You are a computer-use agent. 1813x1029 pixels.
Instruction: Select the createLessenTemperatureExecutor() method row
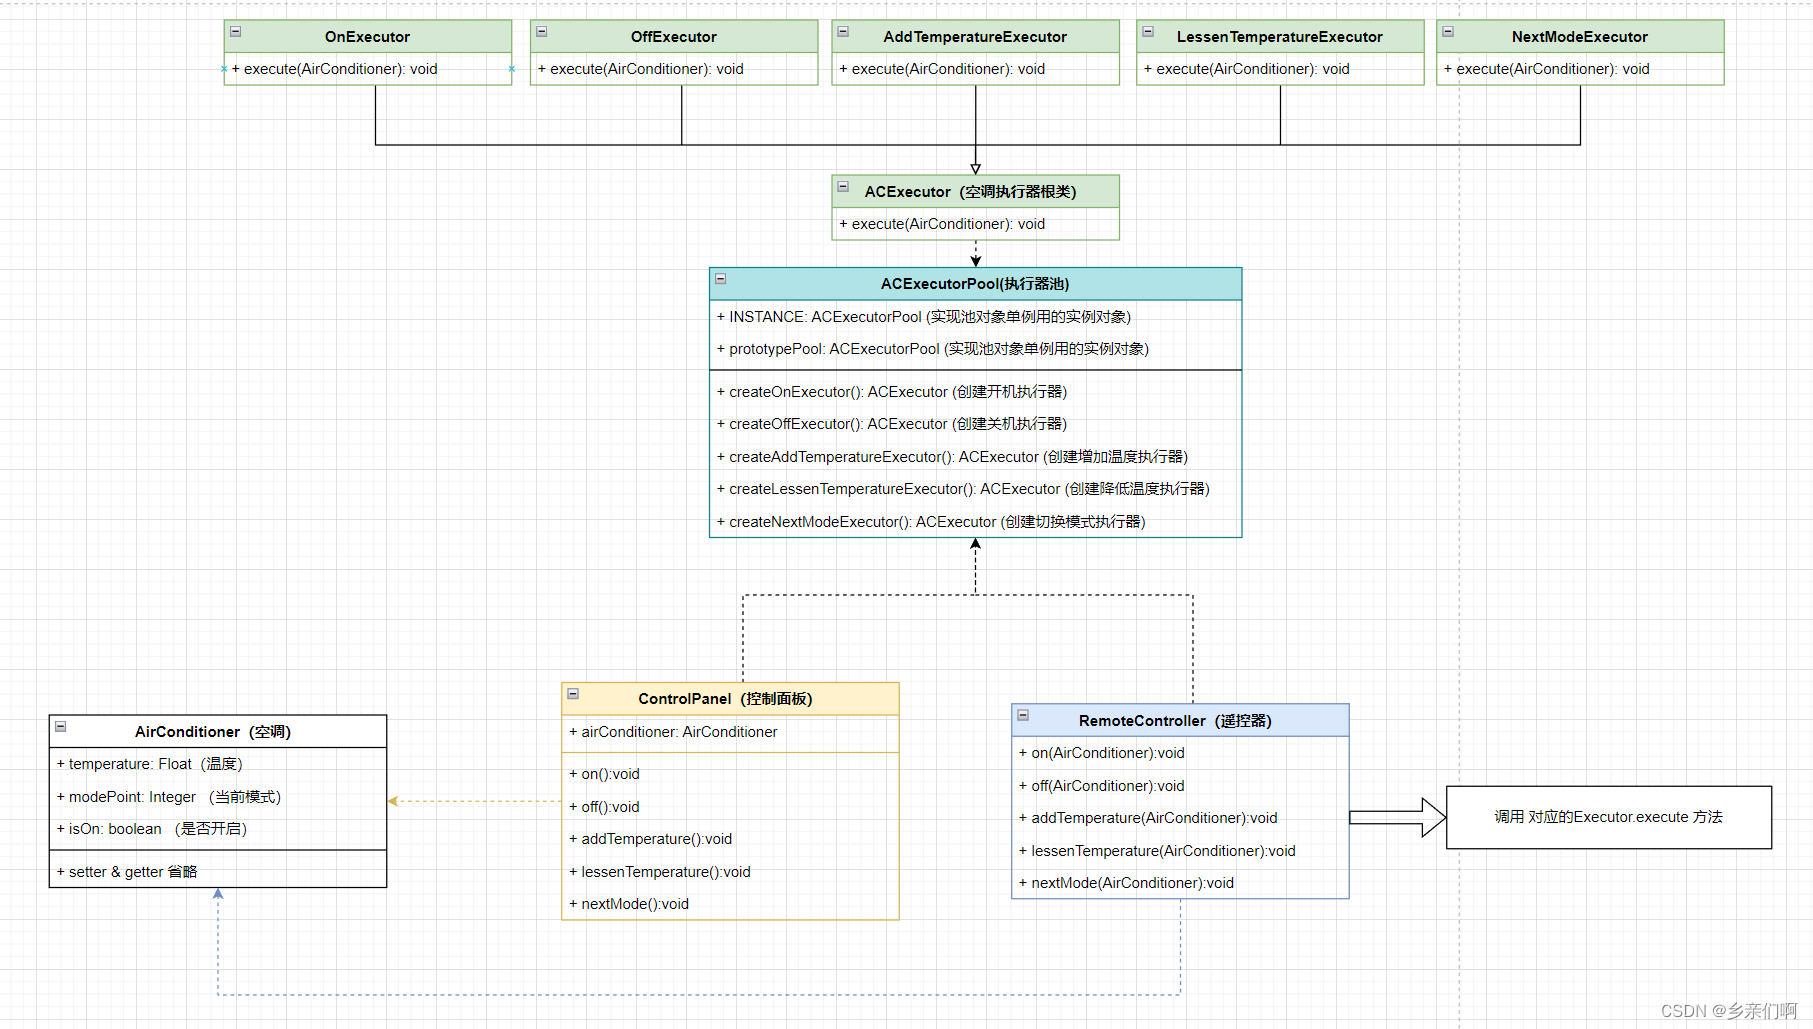tap(976, 489)
